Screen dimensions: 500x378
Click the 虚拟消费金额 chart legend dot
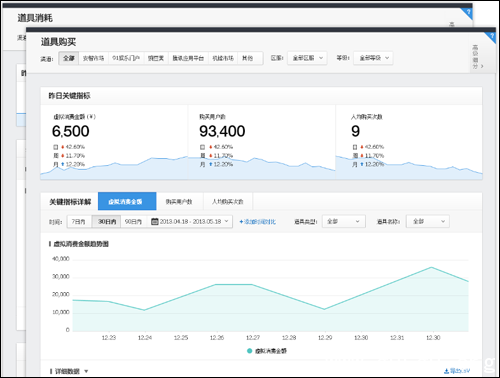(x=249, y=351)
